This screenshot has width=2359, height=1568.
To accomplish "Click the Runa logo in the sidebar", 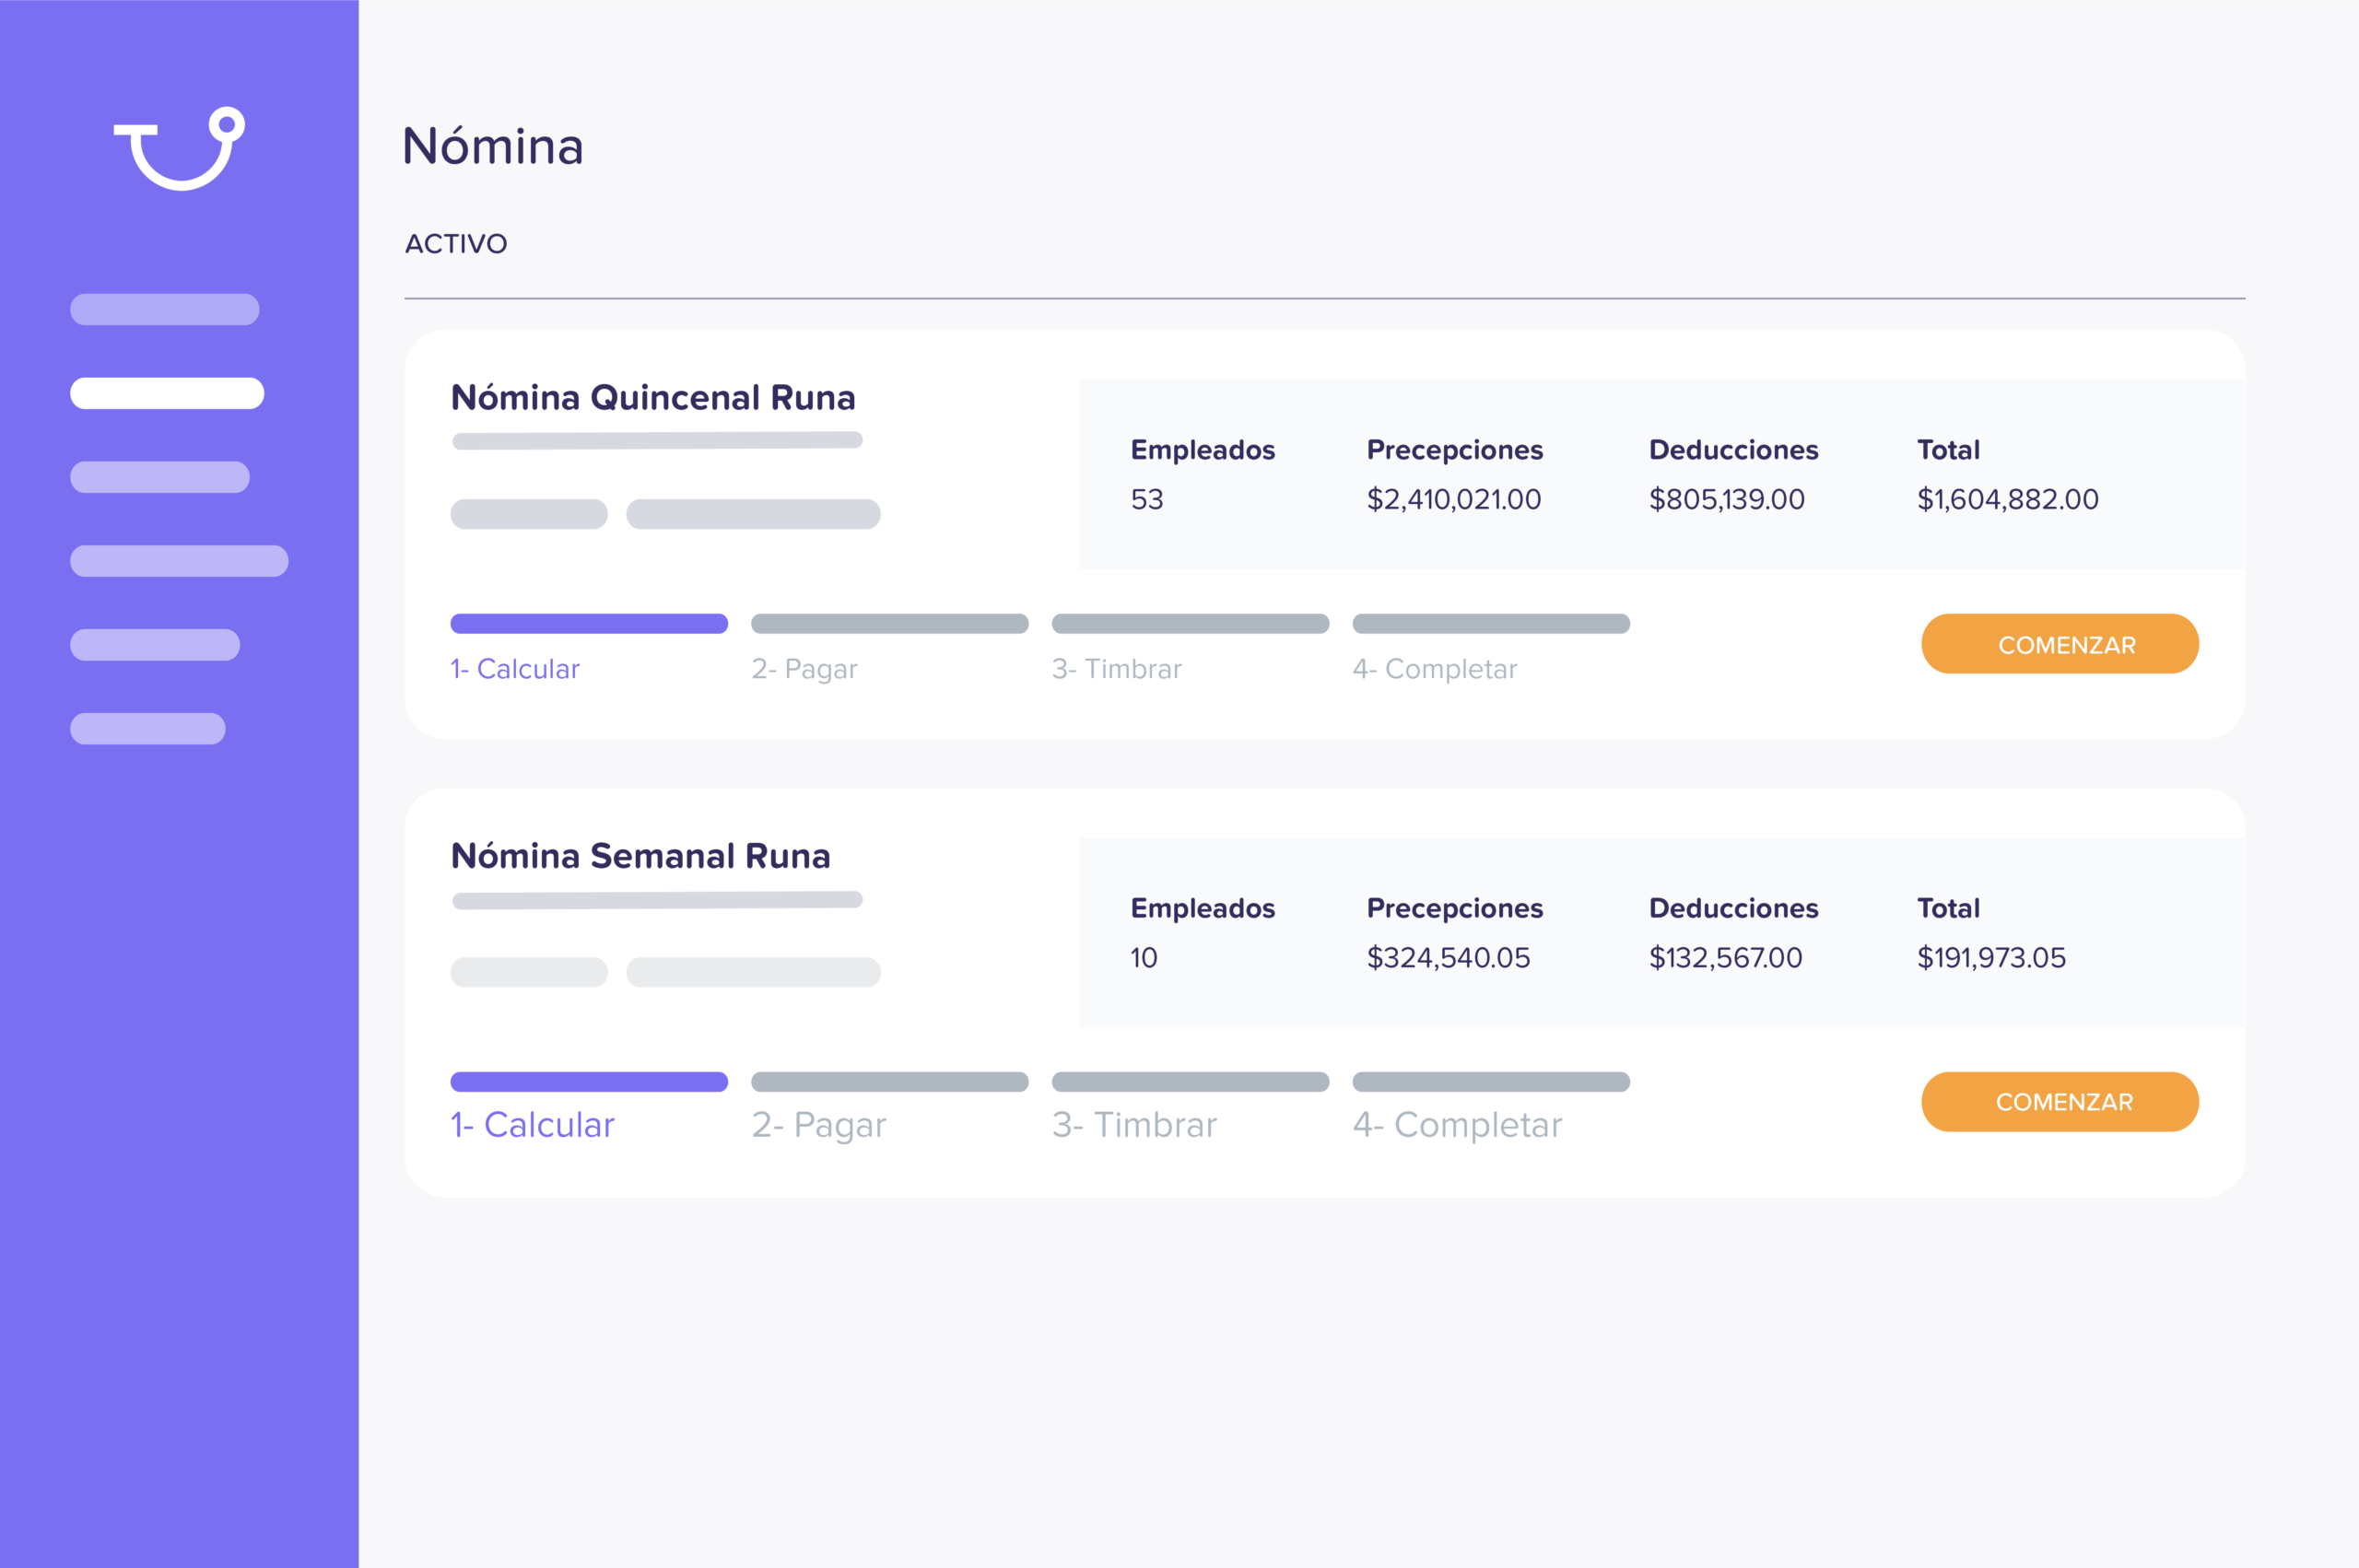I will (180, 150).
